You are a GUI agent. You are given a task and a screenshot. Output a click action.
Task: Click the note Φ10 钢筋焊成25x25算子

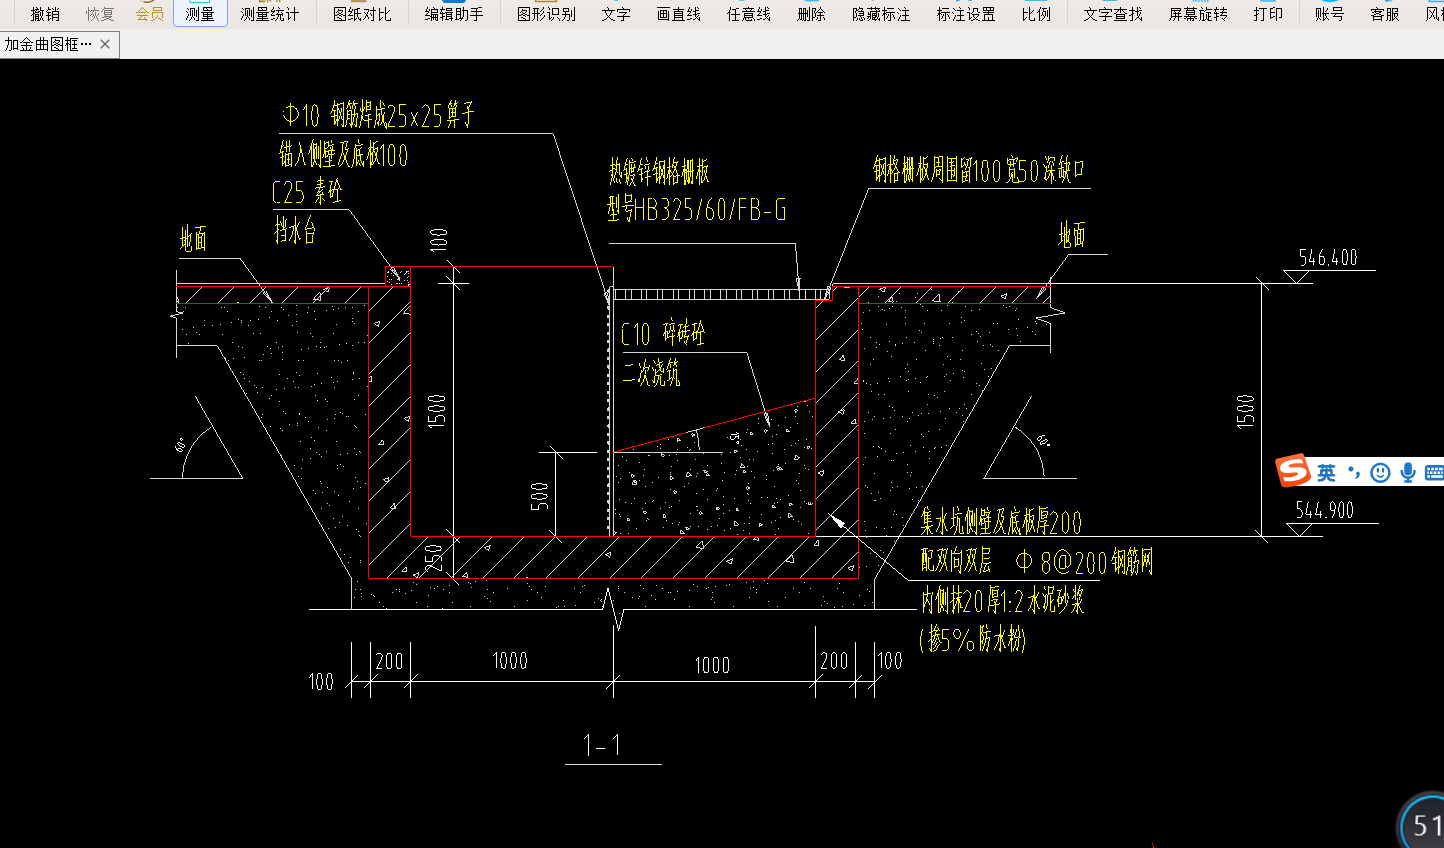[x=378, y=115]
